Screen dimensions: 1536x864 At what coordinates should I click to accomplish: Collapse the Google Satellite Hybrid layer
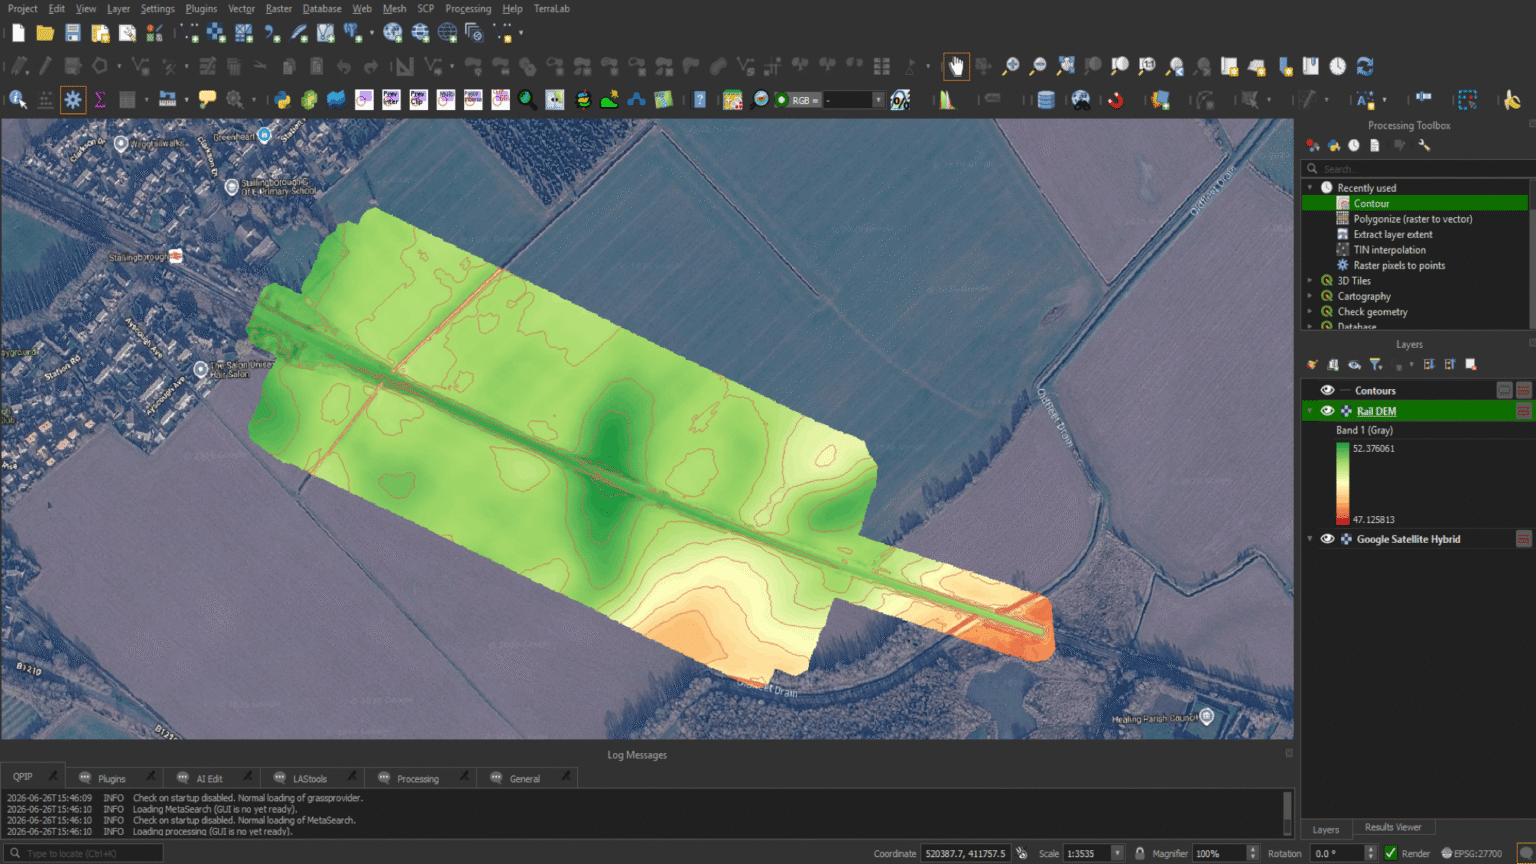1310,539
